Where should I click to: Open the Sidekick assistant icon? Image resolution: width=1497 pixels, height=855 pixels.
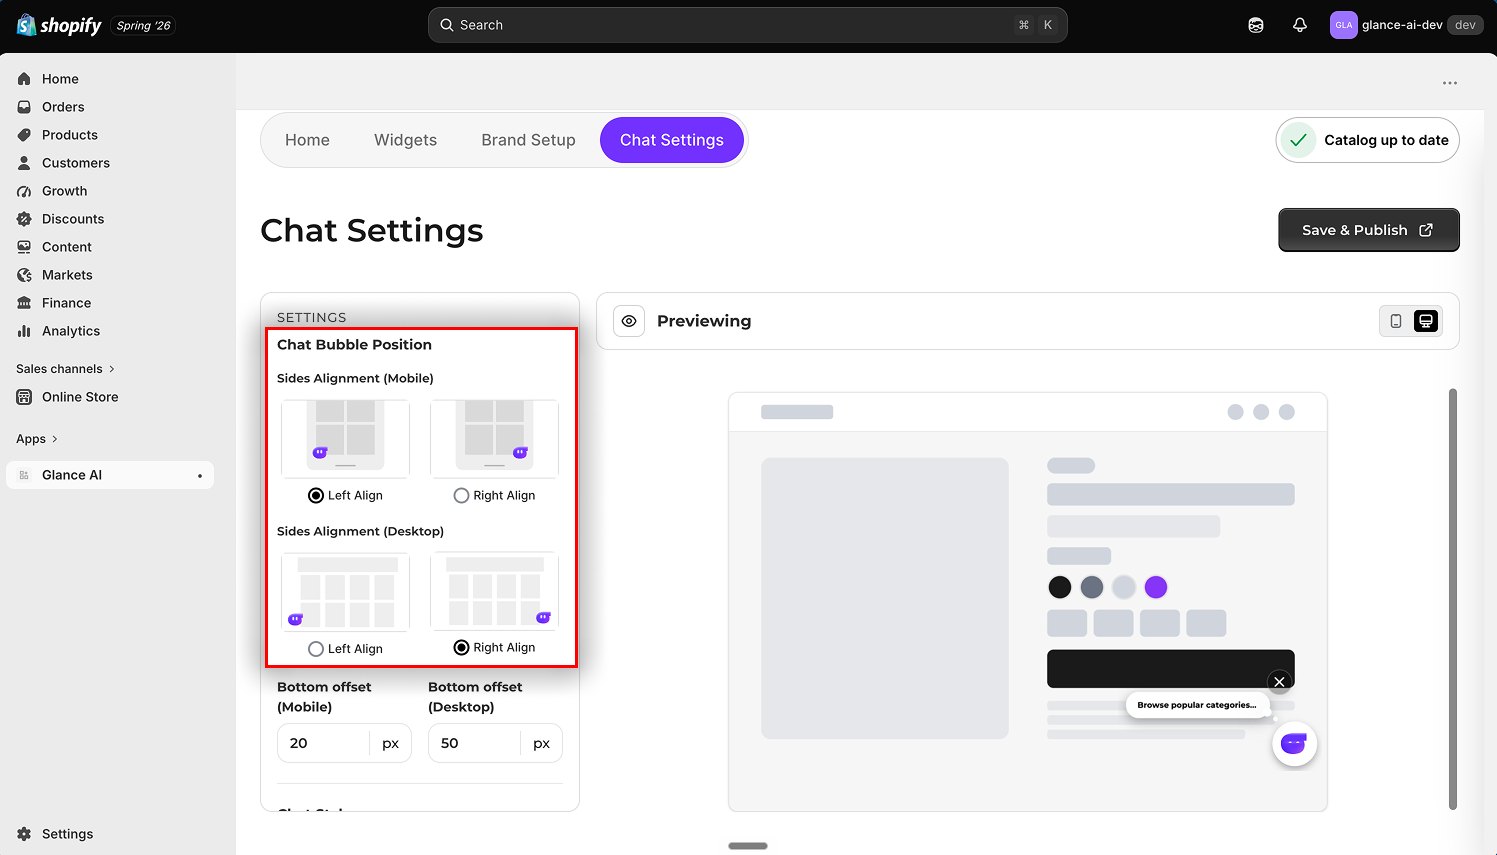[1256, 25]
